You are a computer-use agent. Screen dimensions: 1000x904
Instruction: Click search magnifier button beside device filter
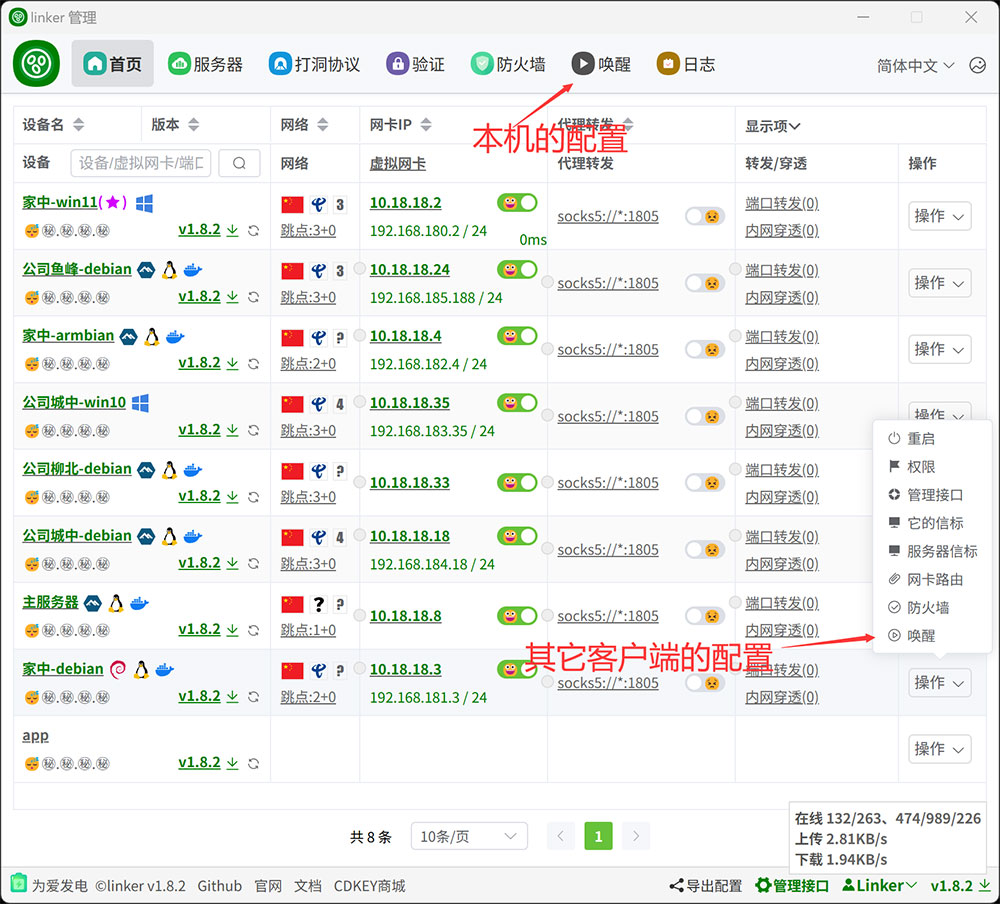(x=239, y=163)
